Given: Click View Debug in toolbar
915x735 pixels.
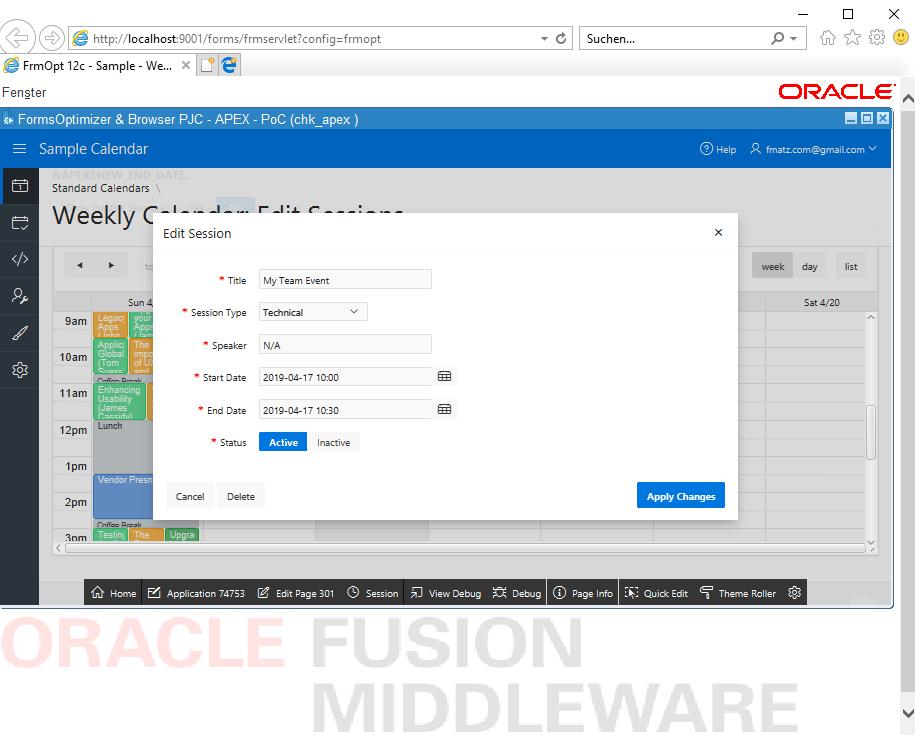Looking at the screenshot, I should 446,593.
